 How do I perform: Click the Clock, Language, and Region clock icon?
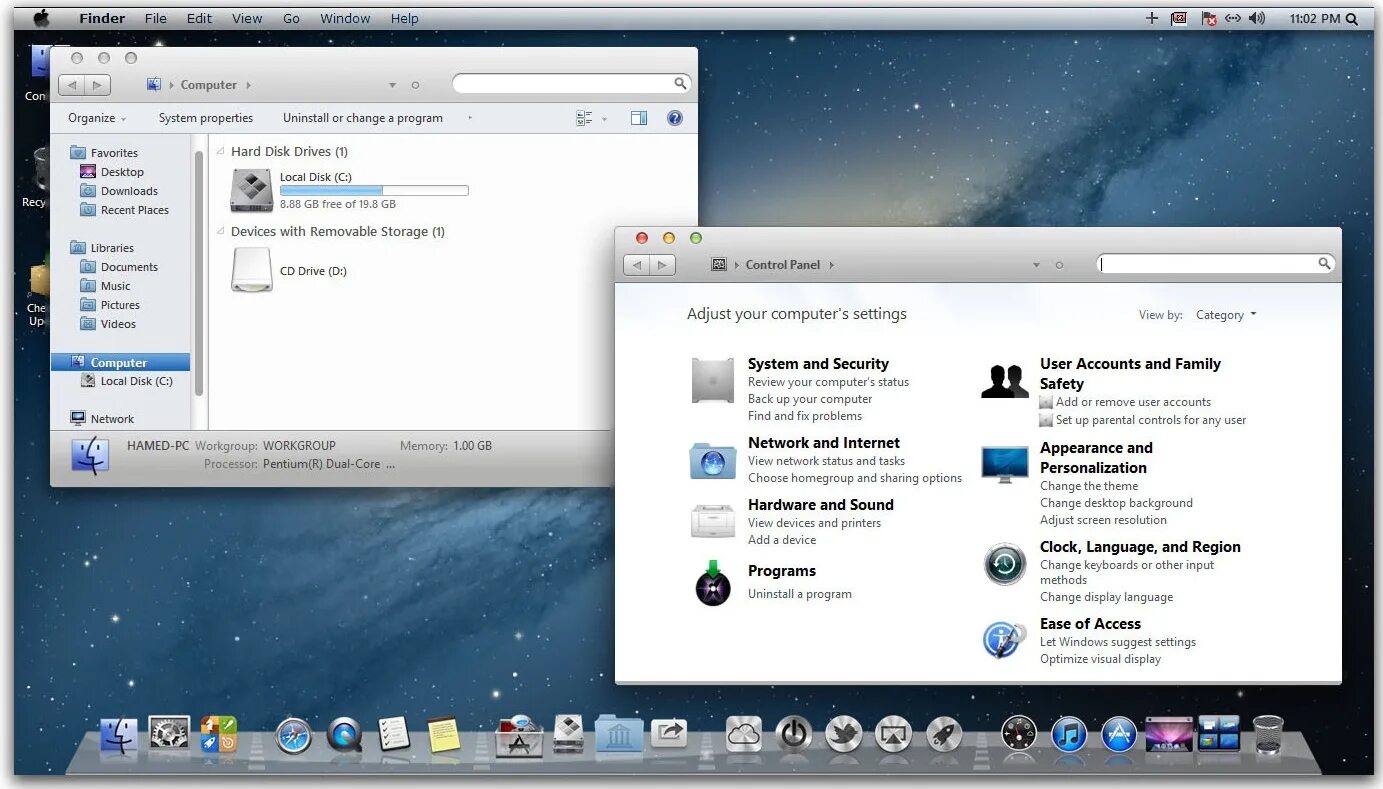1004,564
